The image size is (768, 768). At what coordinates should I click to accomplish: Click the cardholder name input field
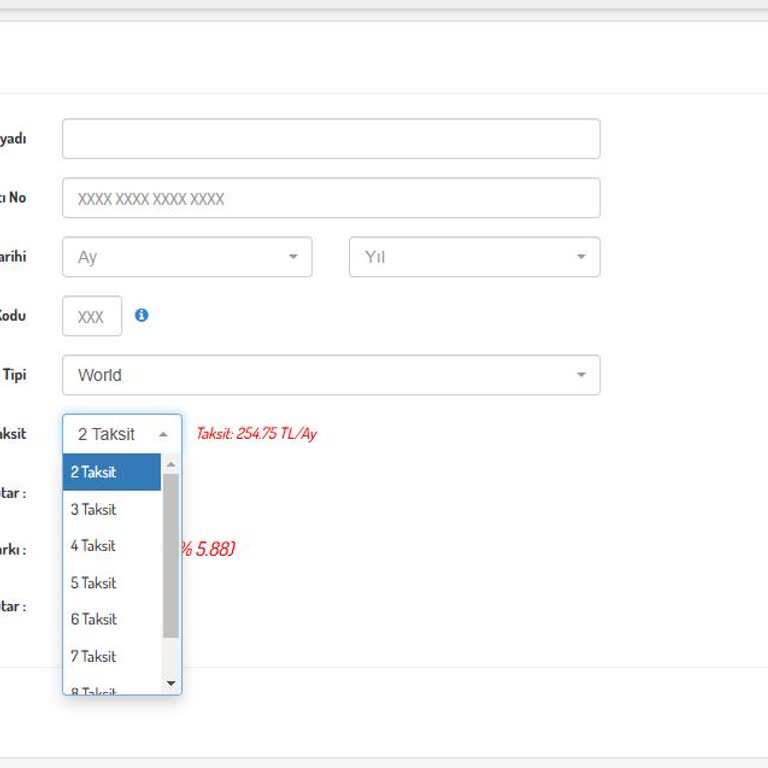click(330, 139)
